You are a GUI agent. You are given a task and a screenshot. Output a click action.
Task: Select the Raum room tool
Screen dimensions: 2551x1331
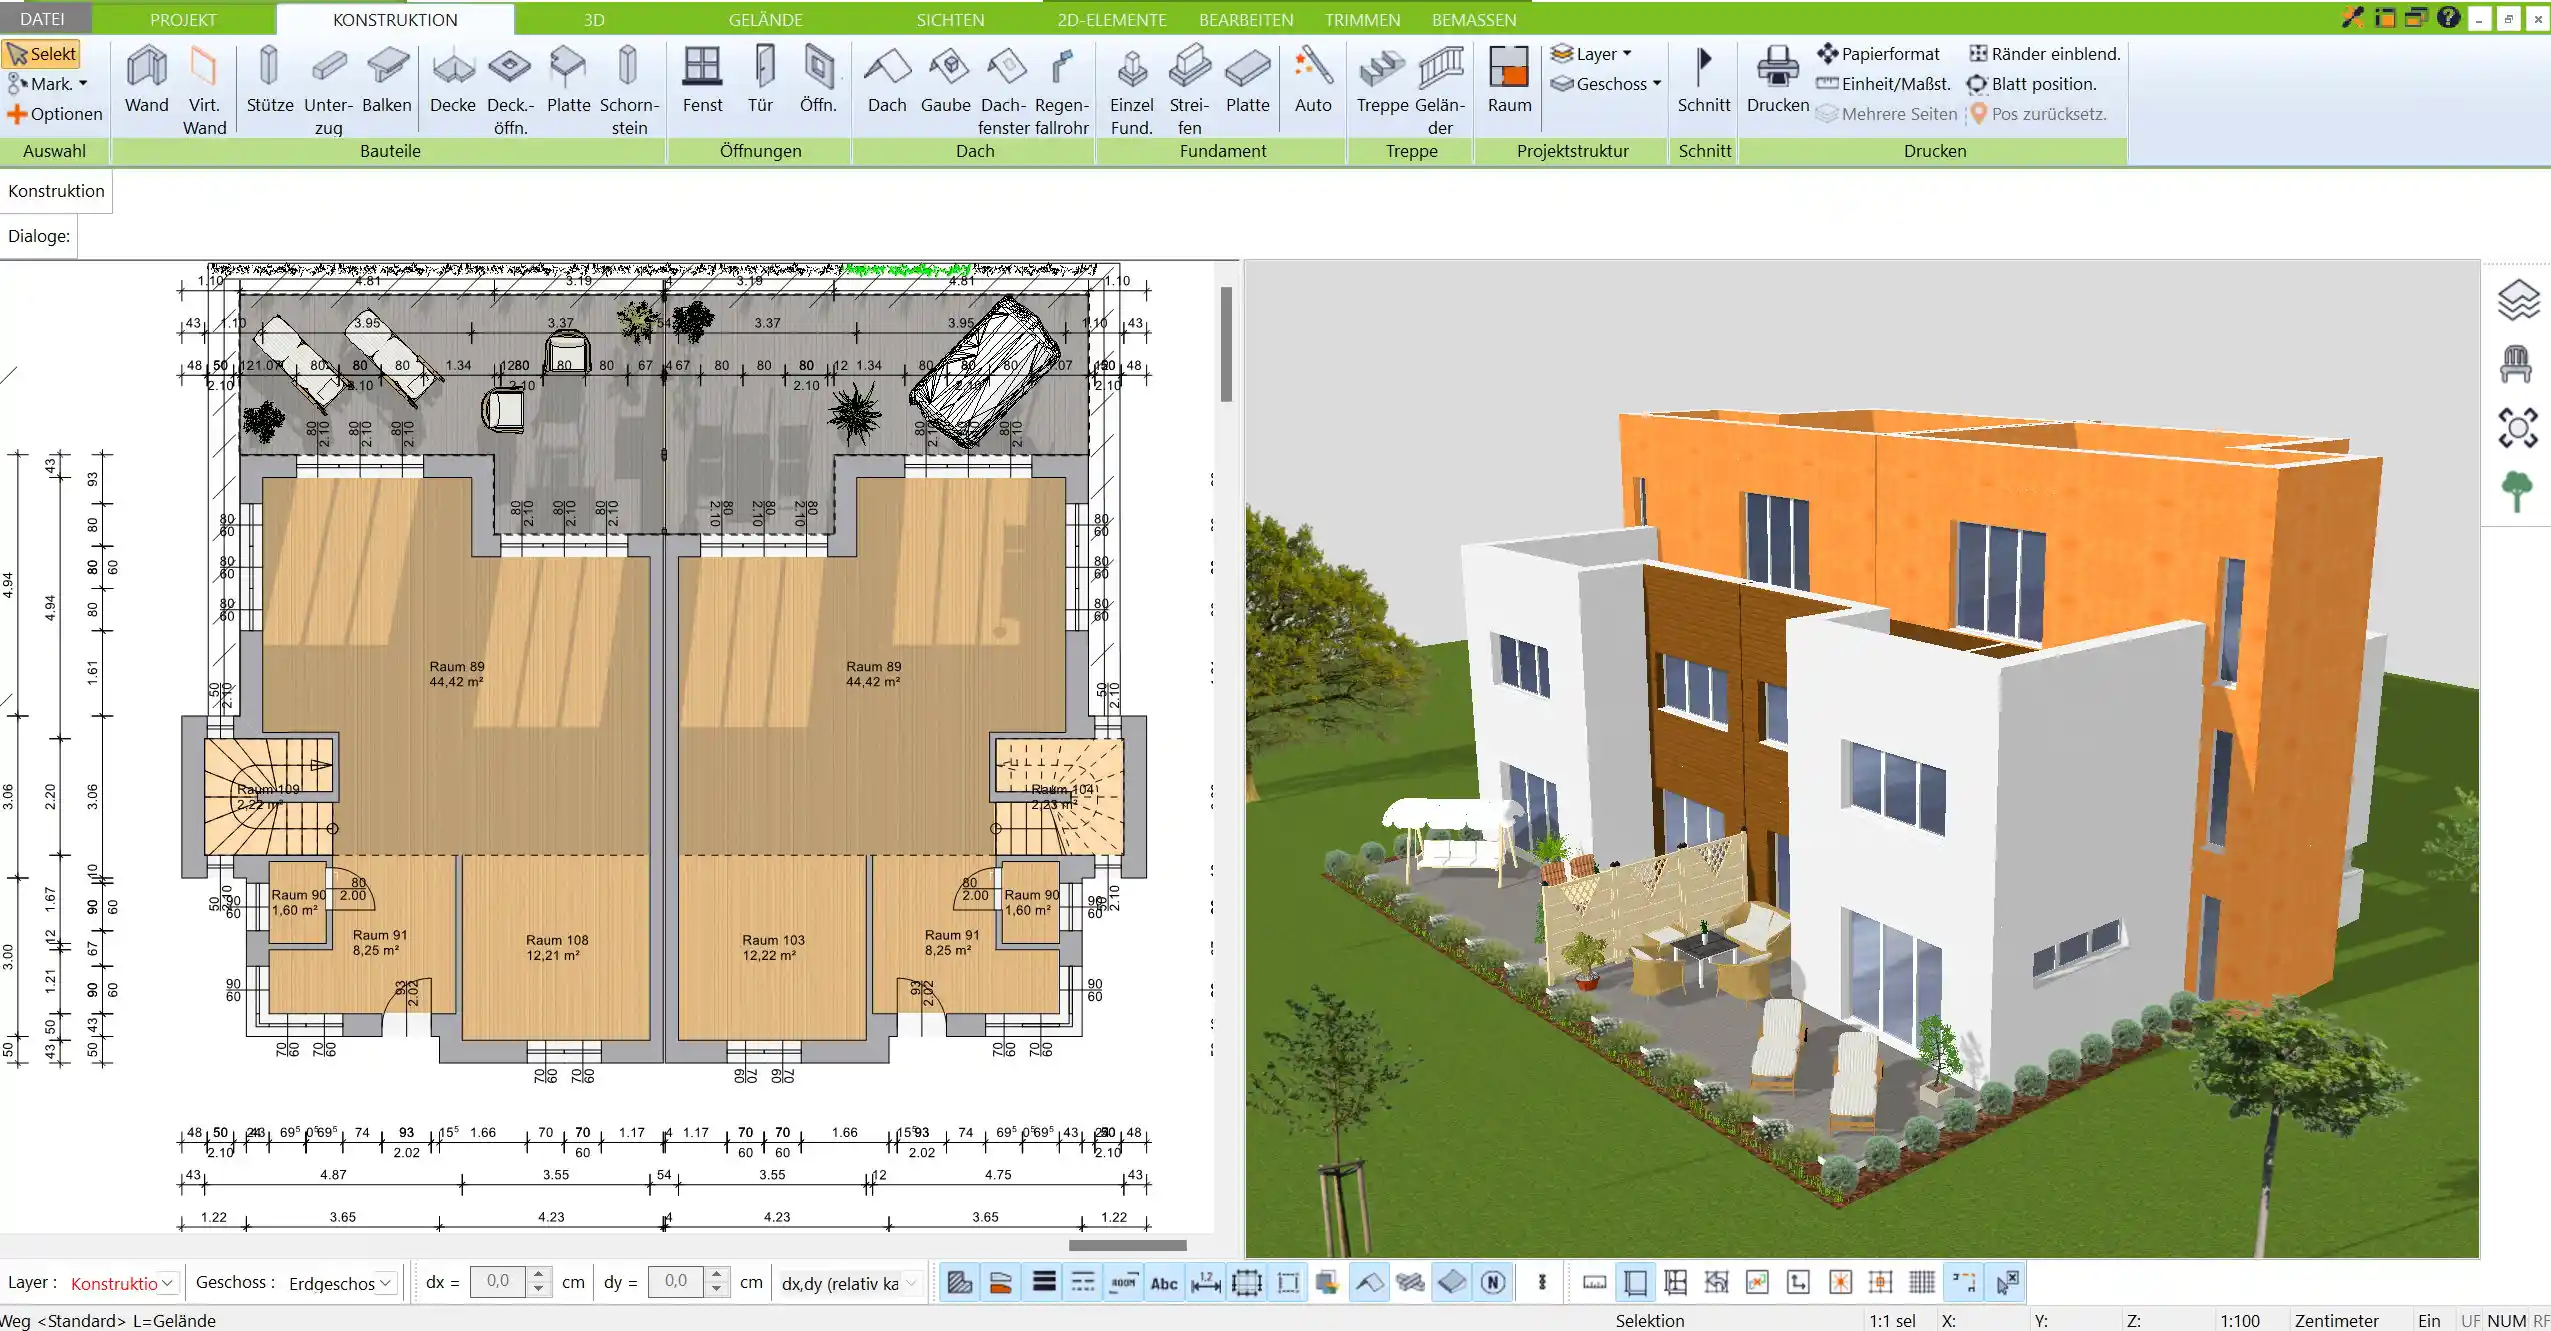pos(1509,80)
